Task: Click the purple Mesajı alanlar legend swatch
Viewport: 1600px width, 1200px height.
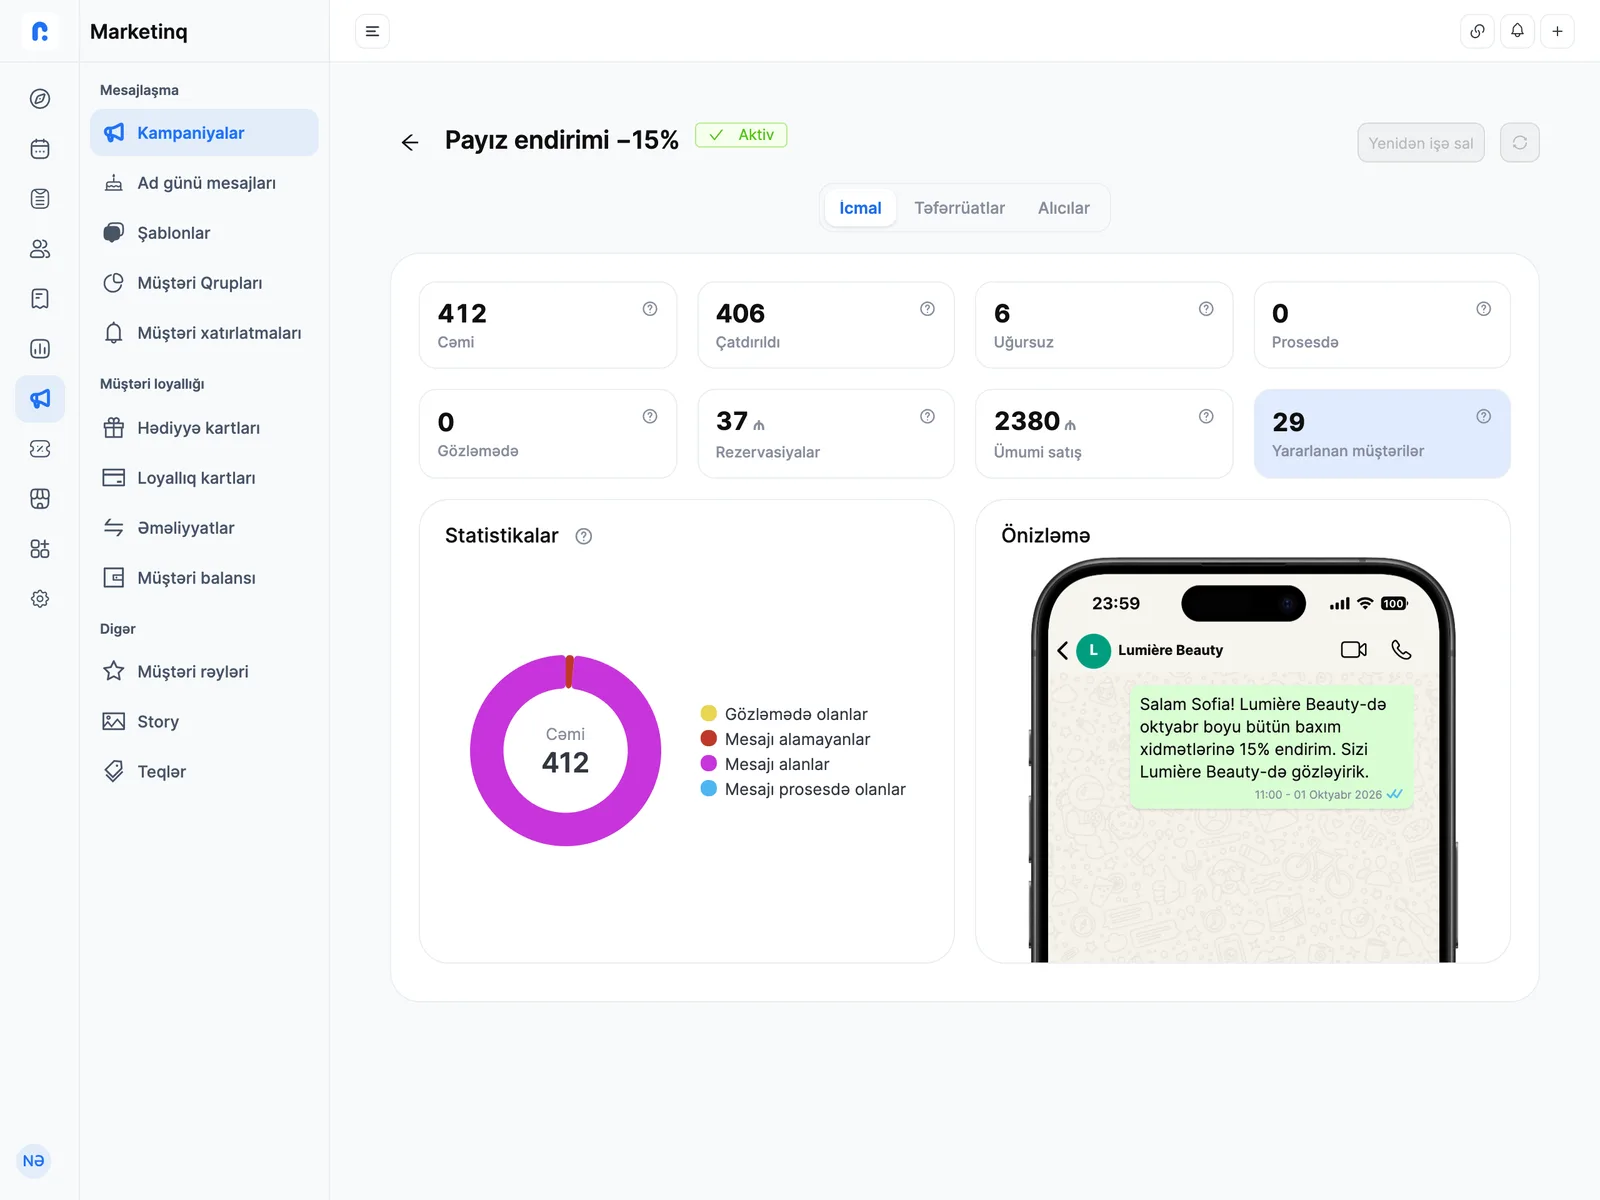Action: tap(709, 764)
